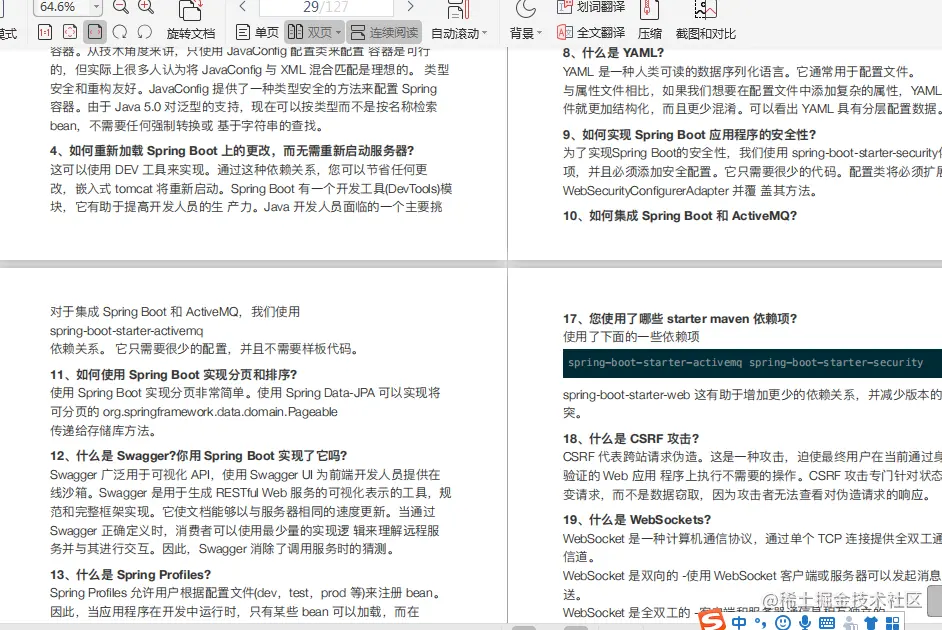
Task: Click heading 10、如何集成 Spring Boot 和 ActiveMQ
Action: (x=679, y=216)
